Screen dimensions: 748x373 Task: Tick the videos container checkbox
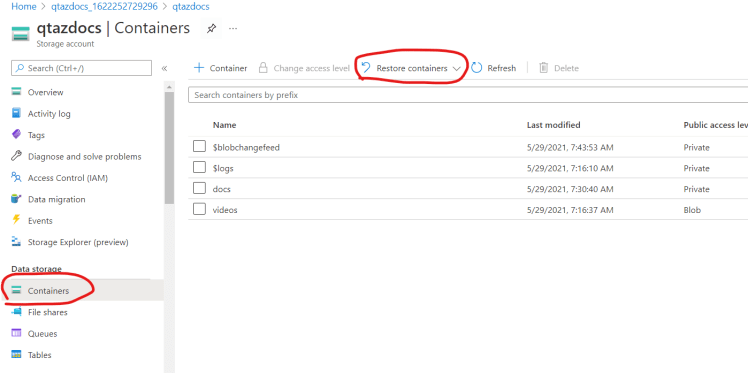coord(199,209)
